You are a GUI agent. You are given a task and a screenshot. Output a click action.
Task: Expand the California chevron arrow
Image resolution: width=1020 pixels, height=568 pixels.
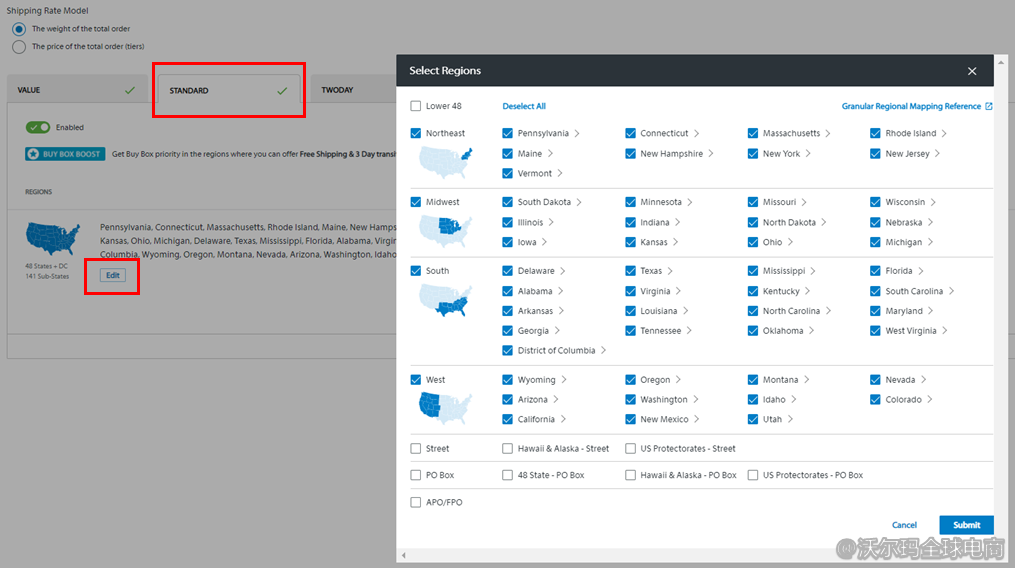click(563, 419)
